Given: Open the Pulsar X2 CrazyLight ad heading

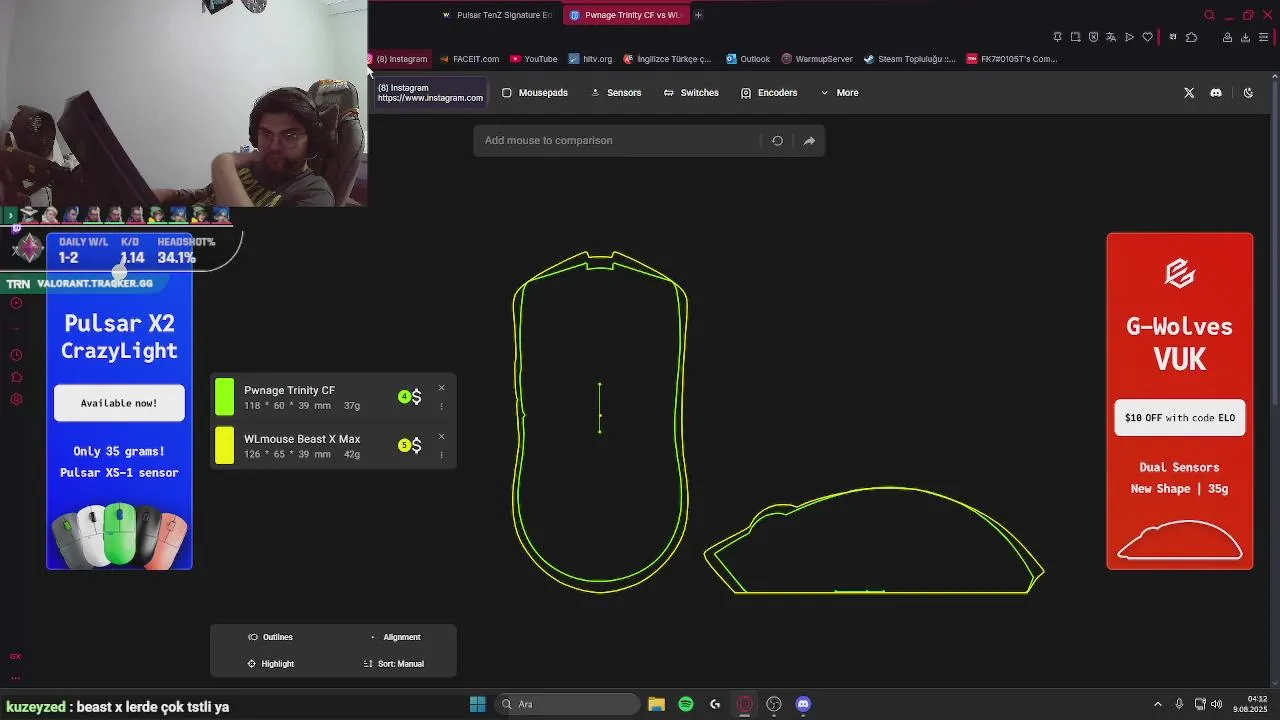Looking at the screenshot, I should click(119, 337).
